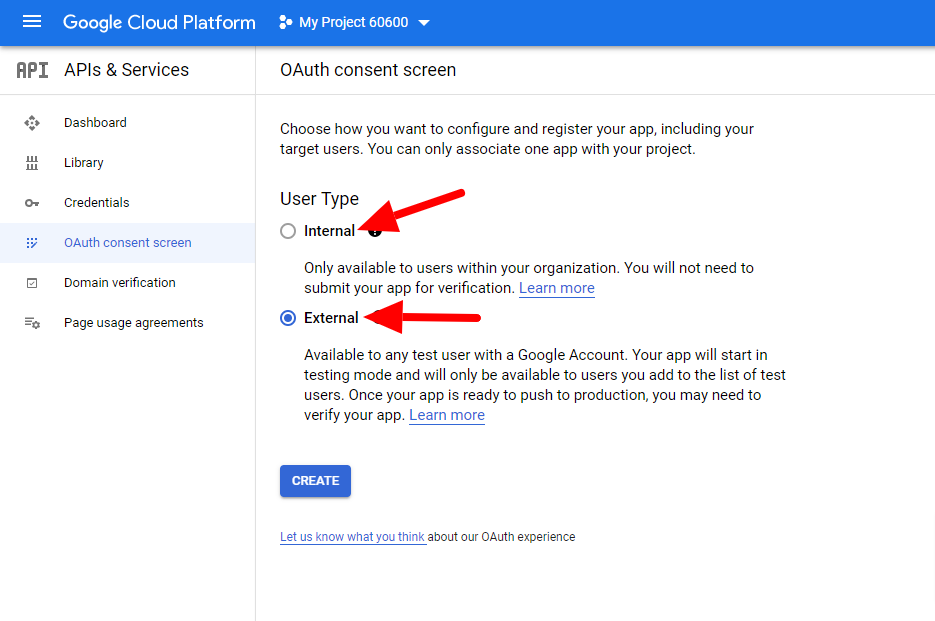Click the OAuth consent screen sidebar icon

click(x=32, y=243)
